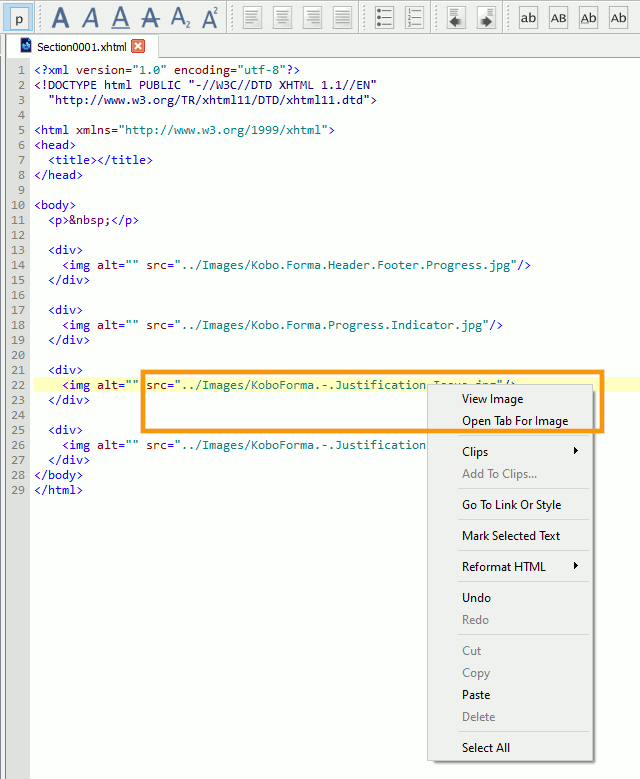Change case to lowercase (ab)

point(528,18)
